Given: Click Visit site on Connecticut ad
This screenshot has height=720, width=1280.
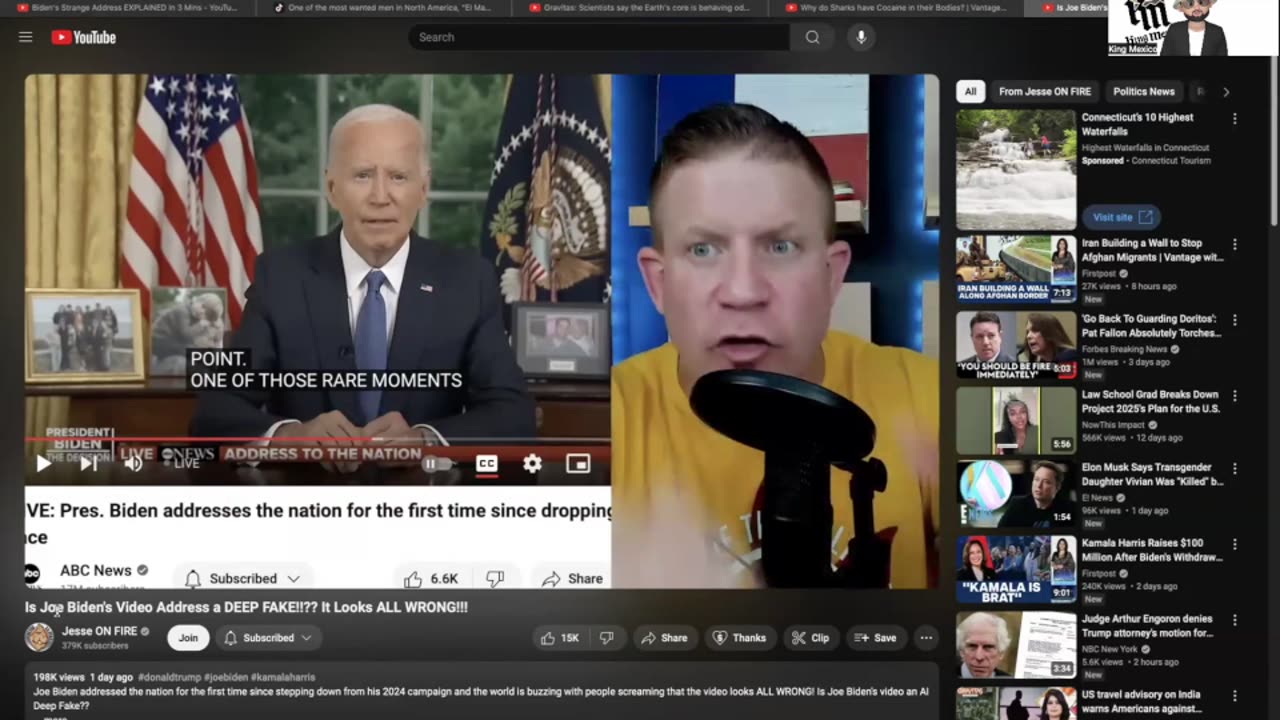Looking at the screenshot, I should point(1121,217).
